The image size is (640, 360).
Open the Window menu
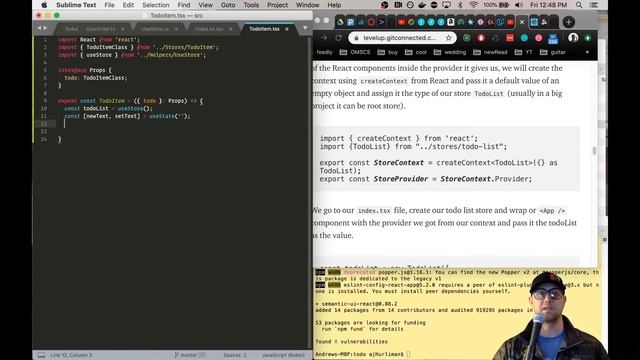tap(307, 5)
